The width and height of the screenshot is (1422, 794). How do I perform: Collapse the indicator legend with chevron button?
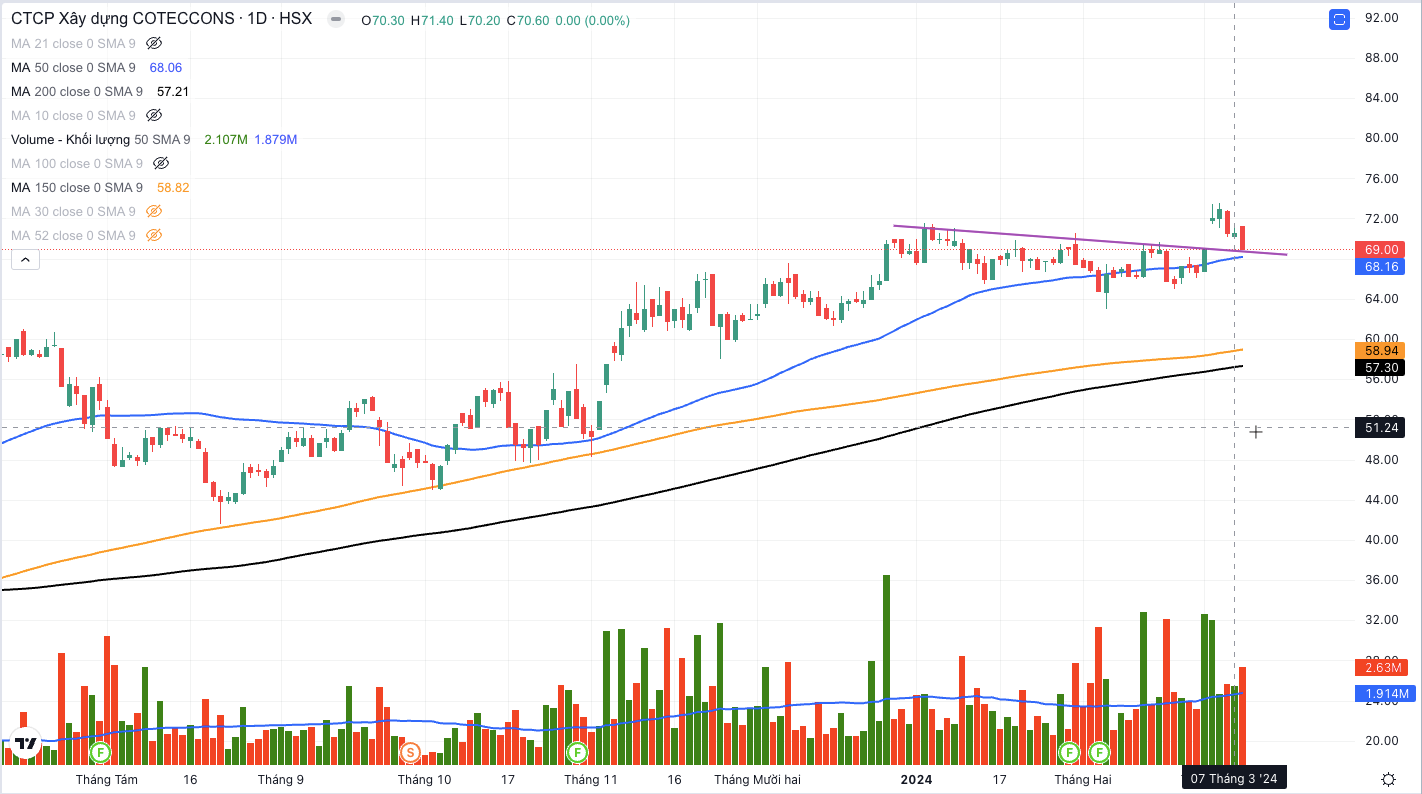pyautogui.click(x=26, y=260)
